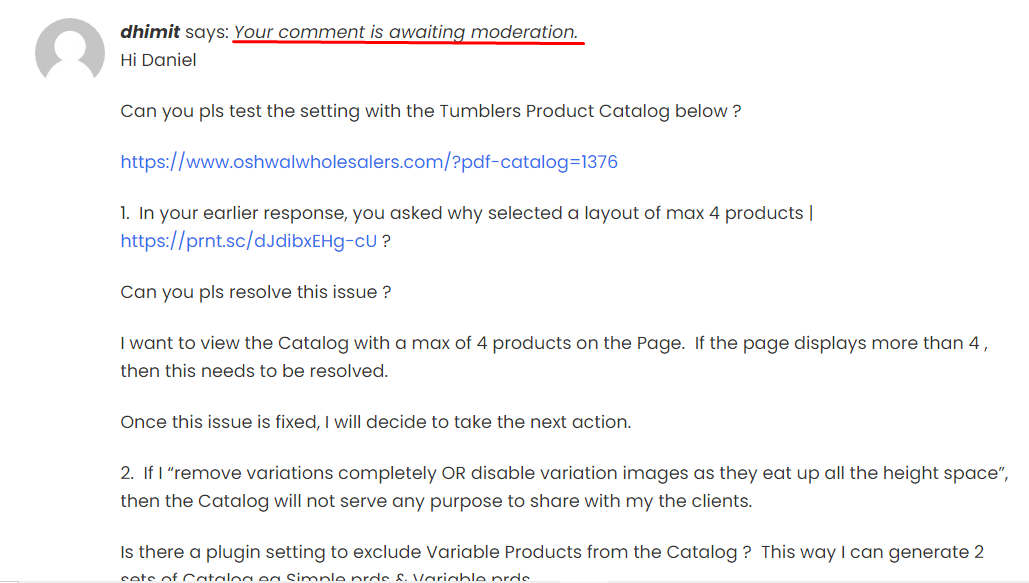The width and height of the screenshot is (1029, 583).
Task: Click the 'Catalog will not serve any purpose' line
Action: [x=436, y=501]
